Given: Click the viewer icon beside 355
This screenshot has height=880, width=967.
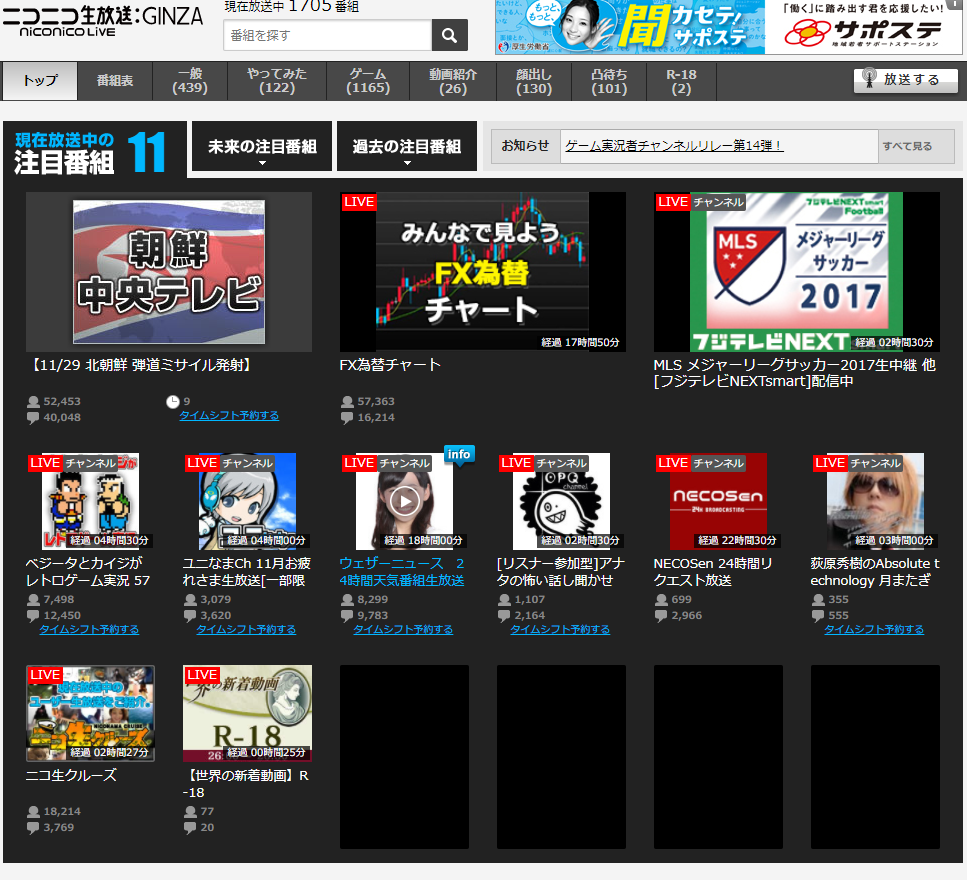Looking at the screenshot, I should click(x=818, y=600).
